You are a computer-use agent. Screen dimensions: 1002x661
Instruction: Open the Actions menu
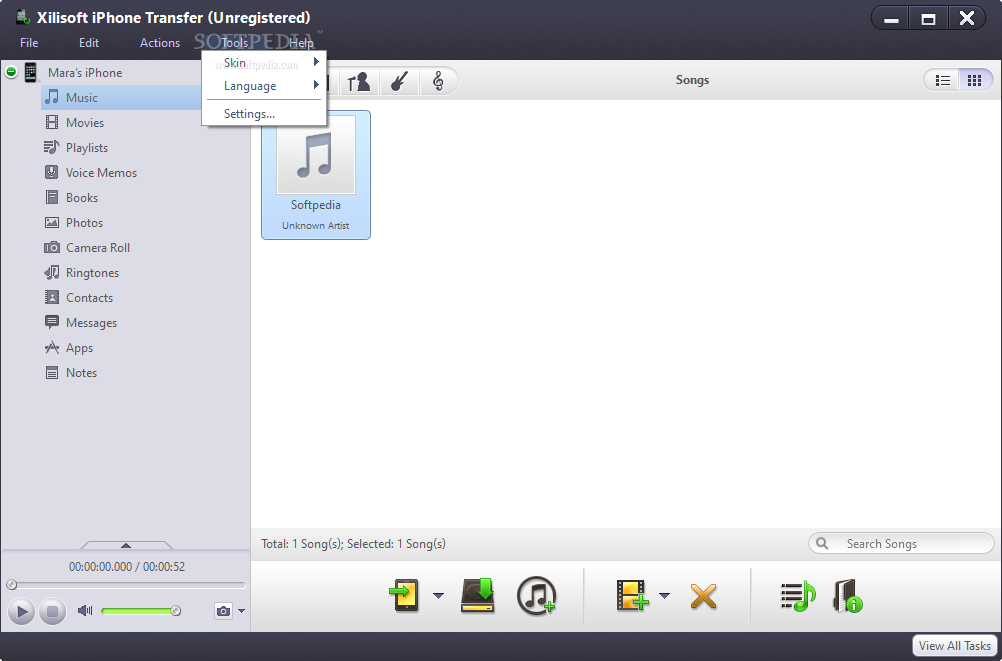click(x=160, y=43)
